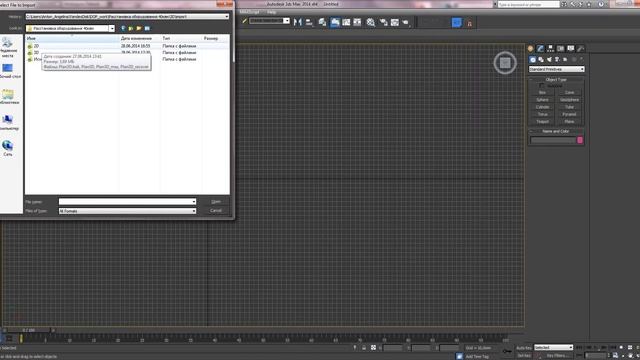
Task: Open the MAXScript menu
Action: point(249,12)
